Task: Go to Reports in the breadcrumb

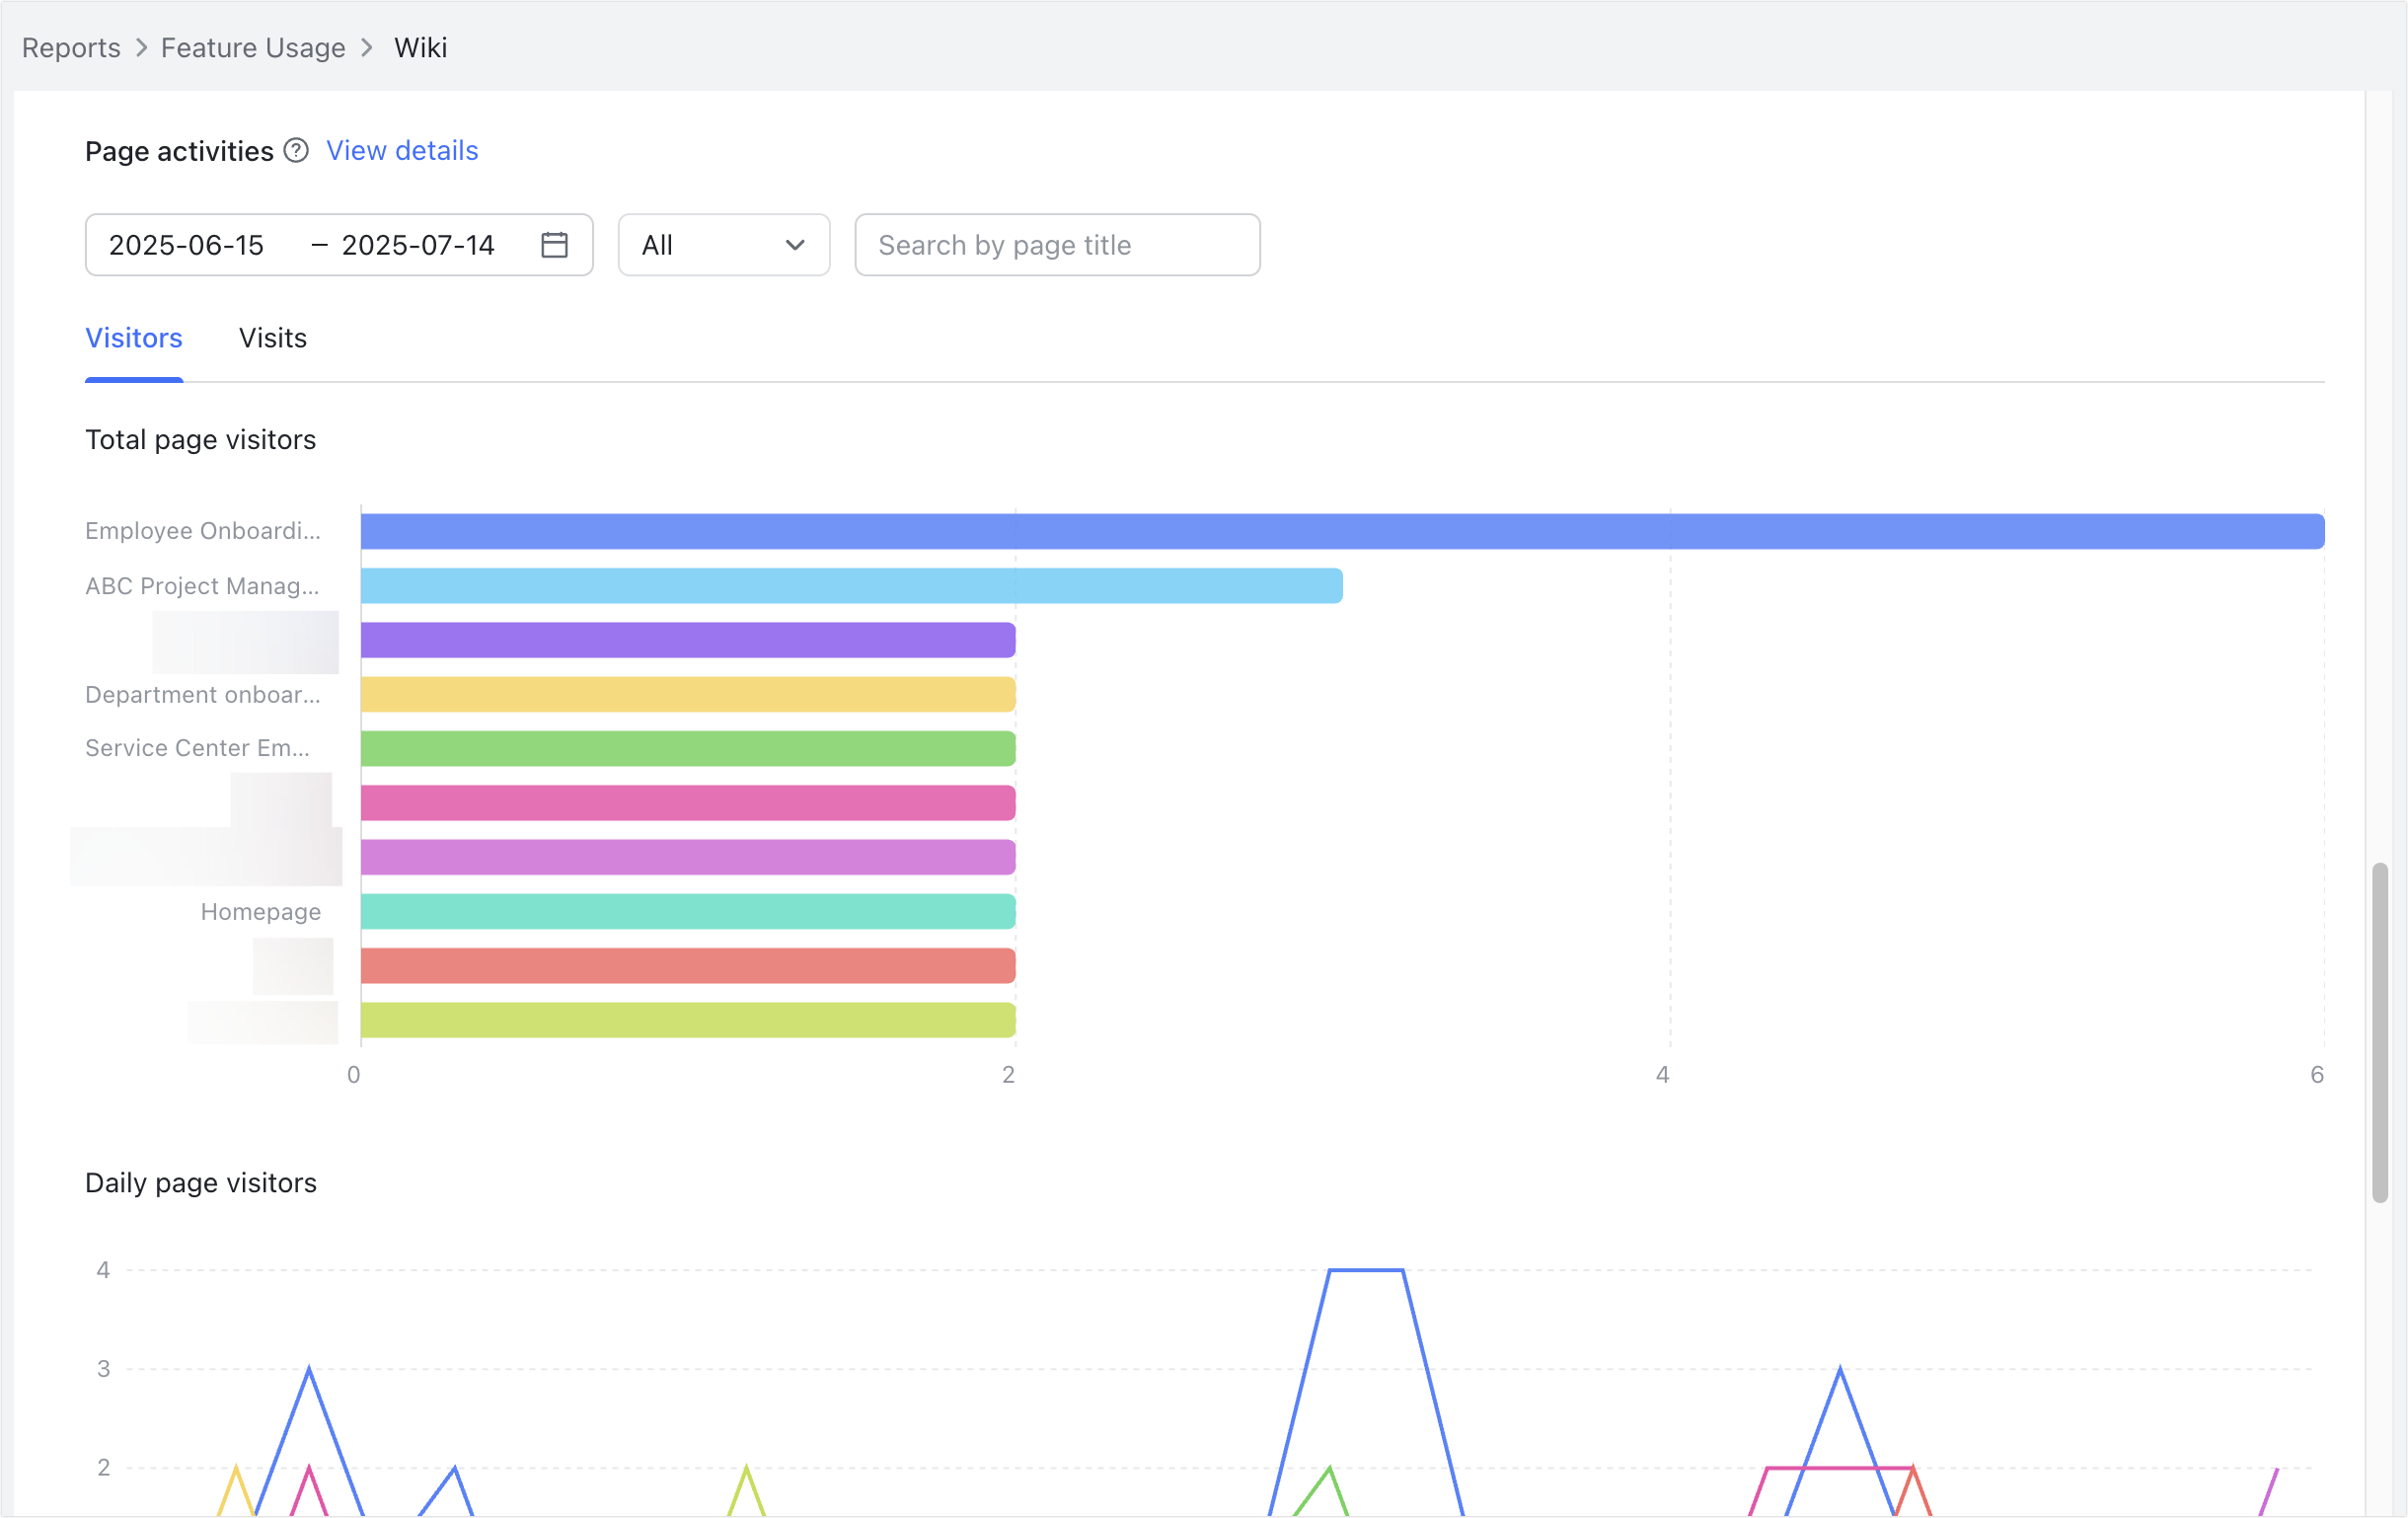Action: [x=71, y=48]
